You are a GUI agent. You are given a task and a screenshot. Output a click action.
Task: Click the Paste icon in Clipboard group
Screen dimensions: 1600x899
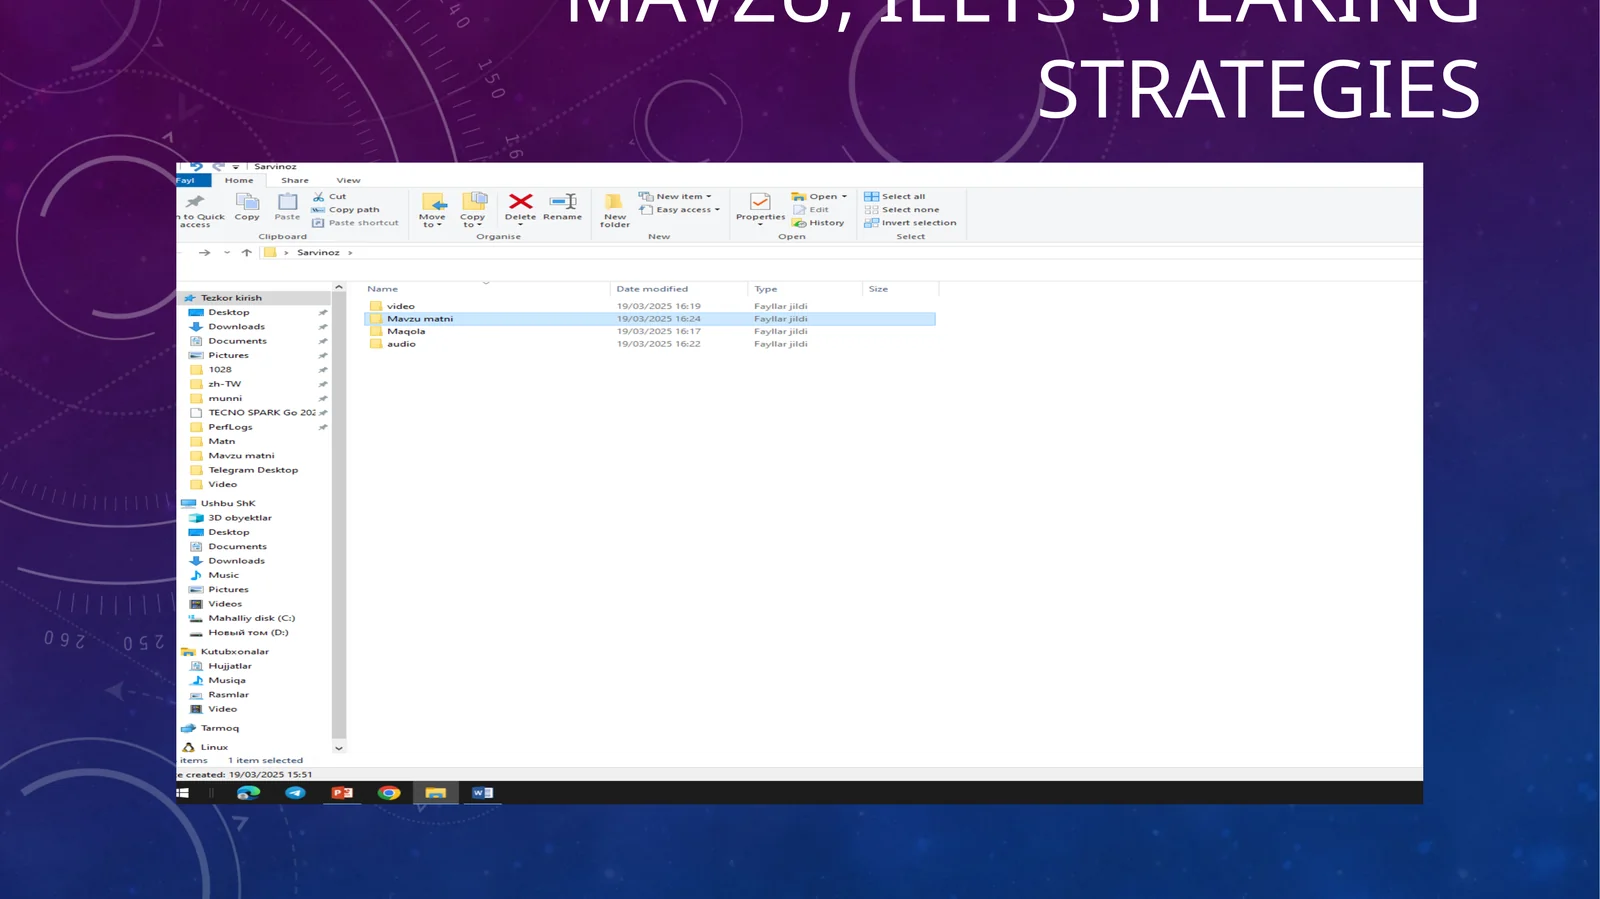[287, 206]
